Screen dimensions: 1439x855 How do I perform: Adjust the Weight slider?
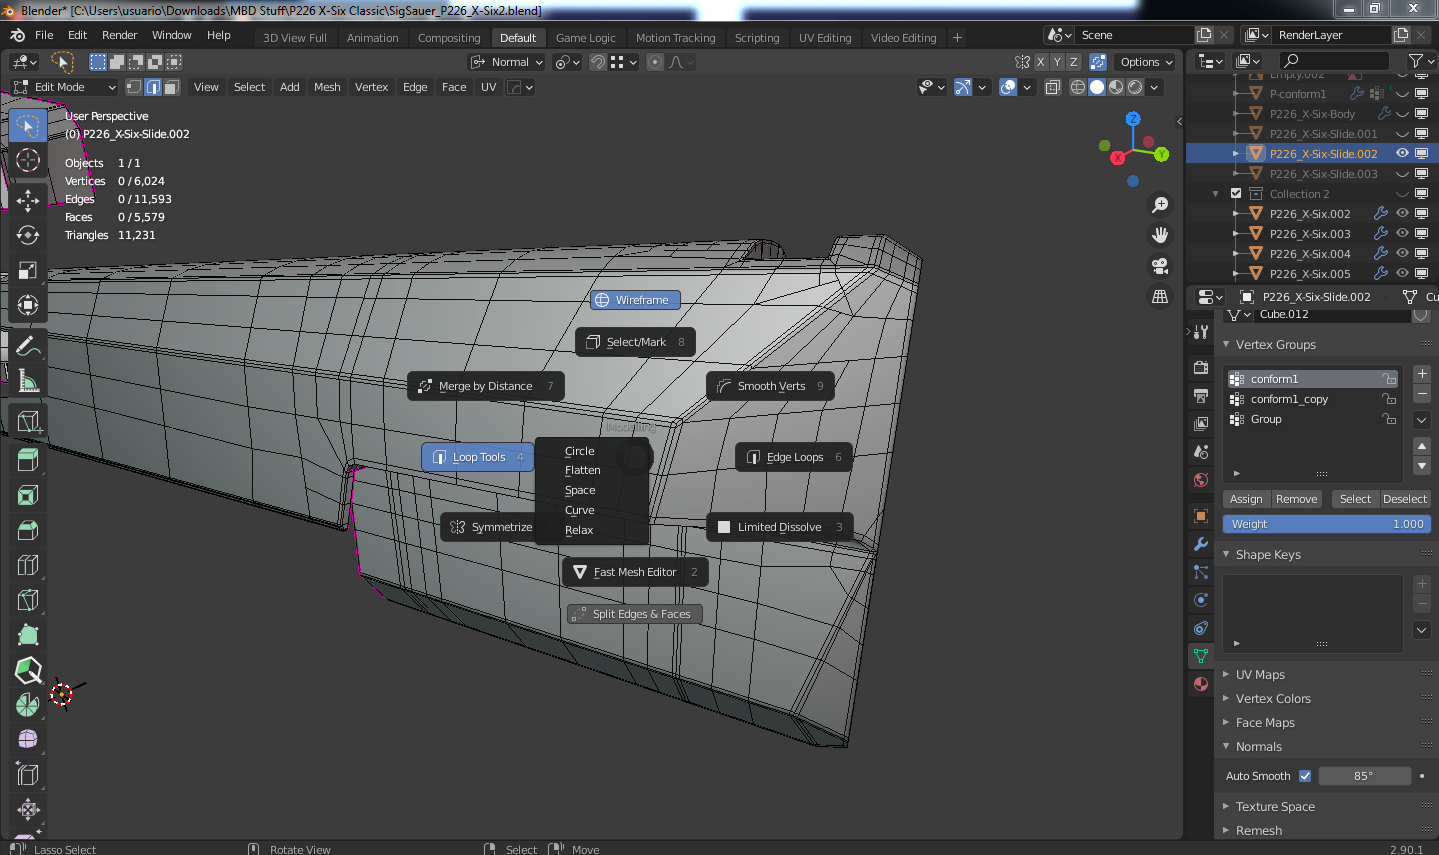click(1327, 524)
